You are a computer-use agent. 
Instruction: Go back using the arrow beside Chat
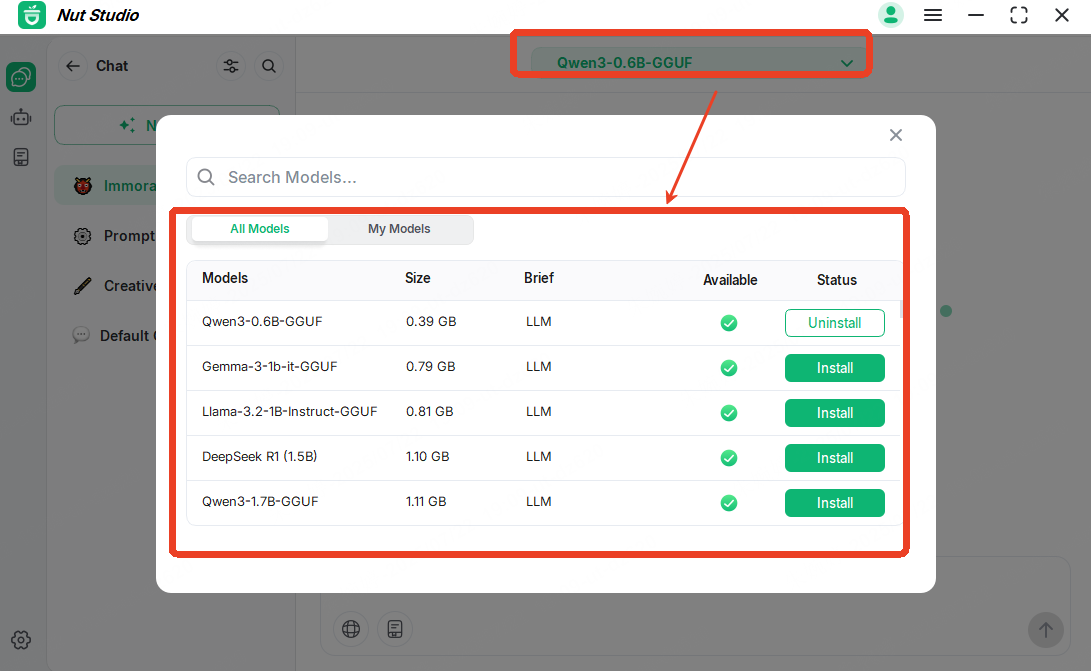coord(72,66)
